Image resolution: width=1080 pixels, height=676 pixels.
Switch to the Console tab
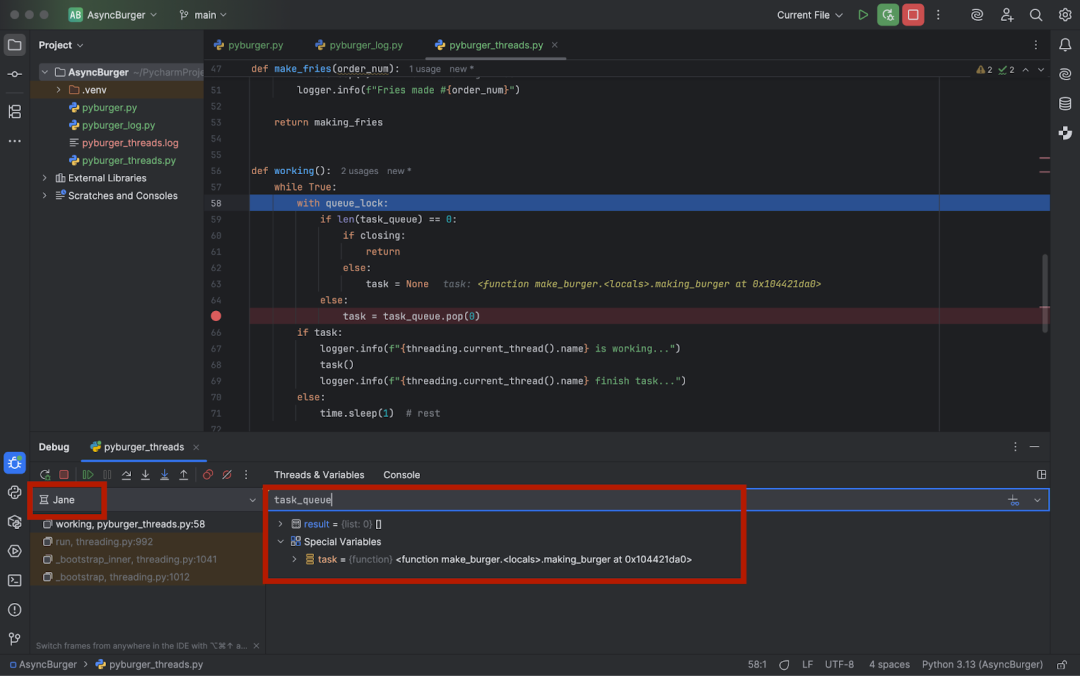pyautogui.click(x=402, y=475)
